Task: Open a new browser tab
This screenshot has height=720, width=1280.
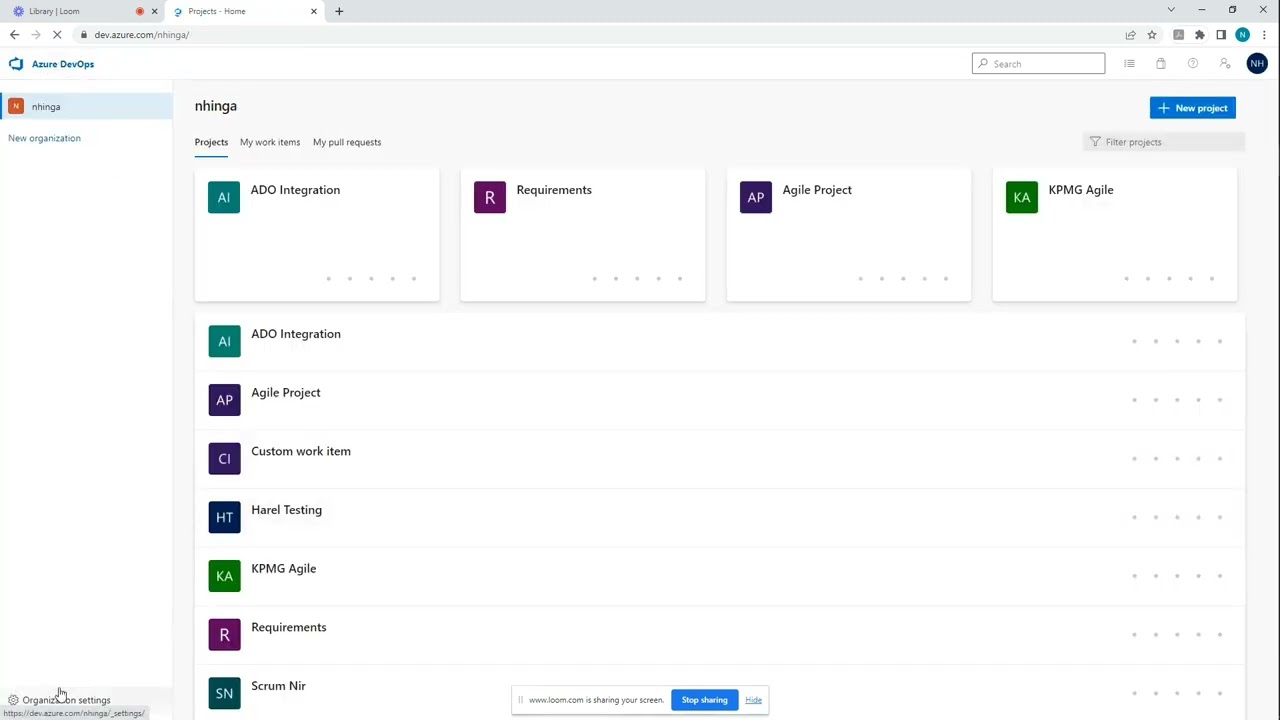Action: pyautogui.click(x=339, y=11)
